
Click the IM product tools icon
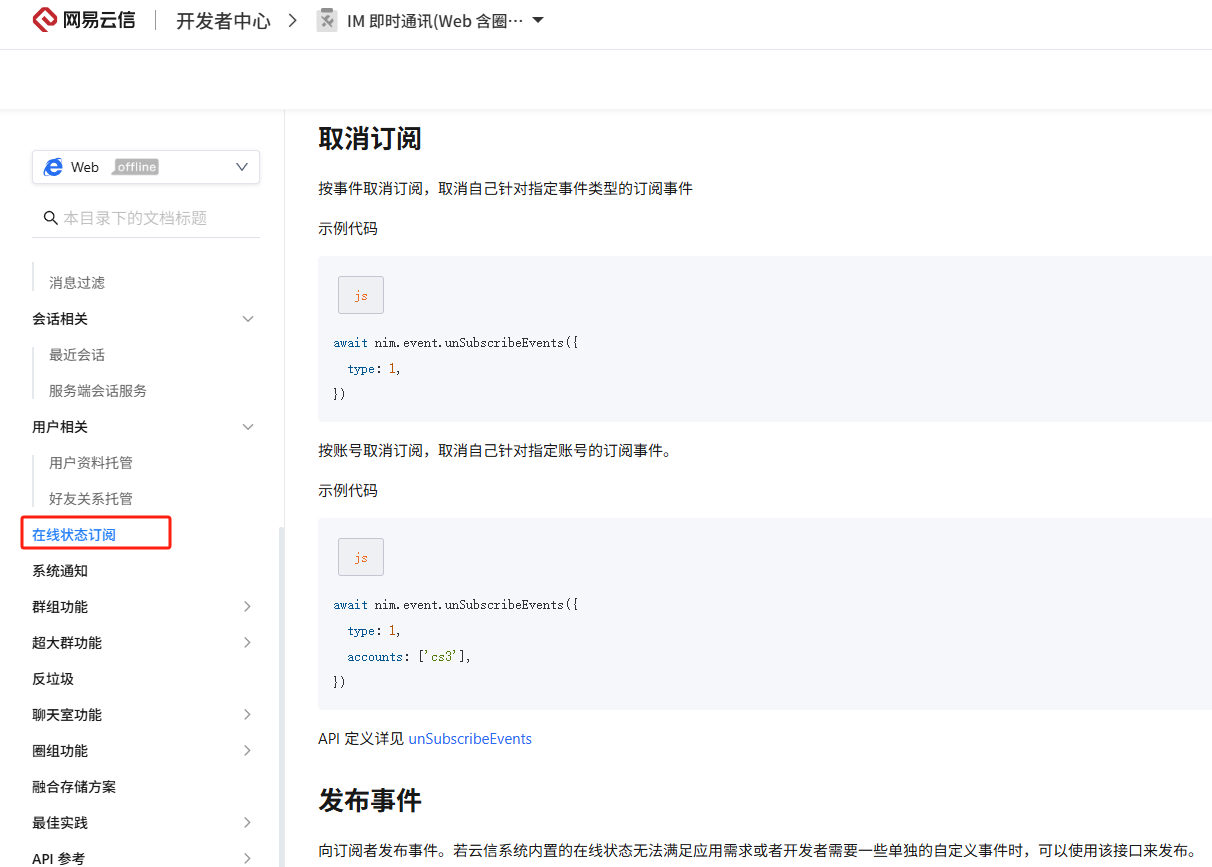tap(327, 20)
